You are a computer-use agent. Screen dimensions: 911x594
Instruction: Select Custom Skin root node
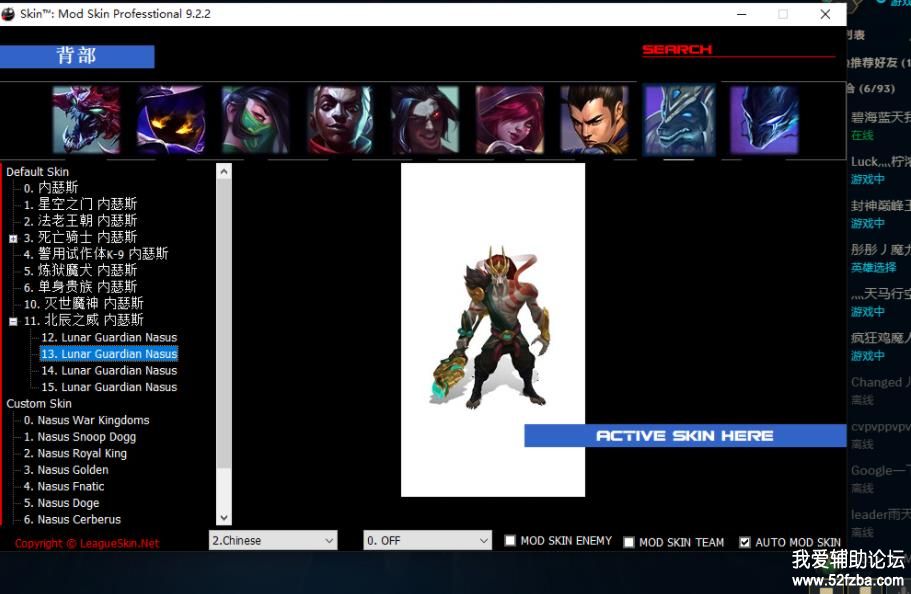[x=39, y=403]
